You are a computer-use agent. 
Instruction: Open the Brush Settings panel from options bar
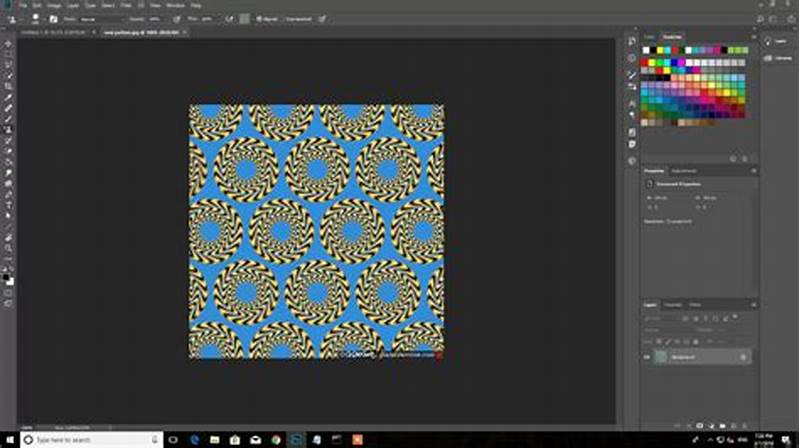point(54,19)
